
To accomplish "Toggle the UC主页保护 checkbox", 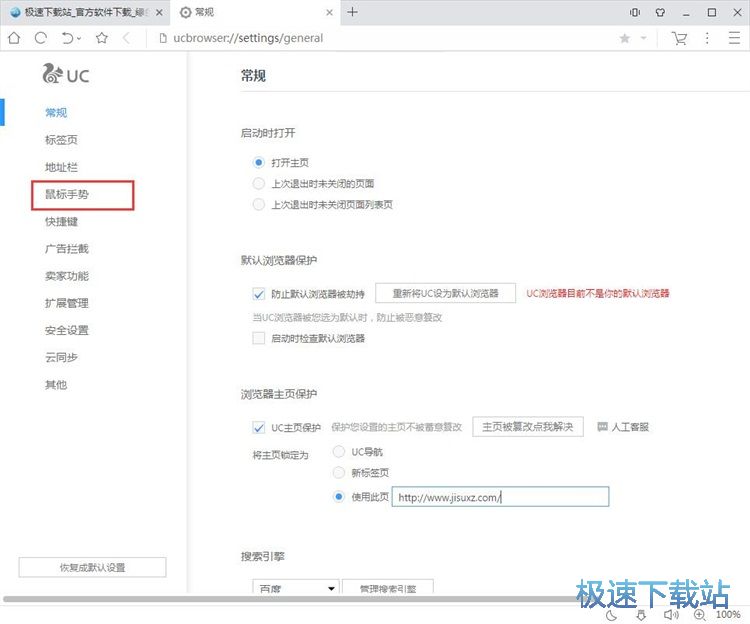I will (x=259, y=427).
